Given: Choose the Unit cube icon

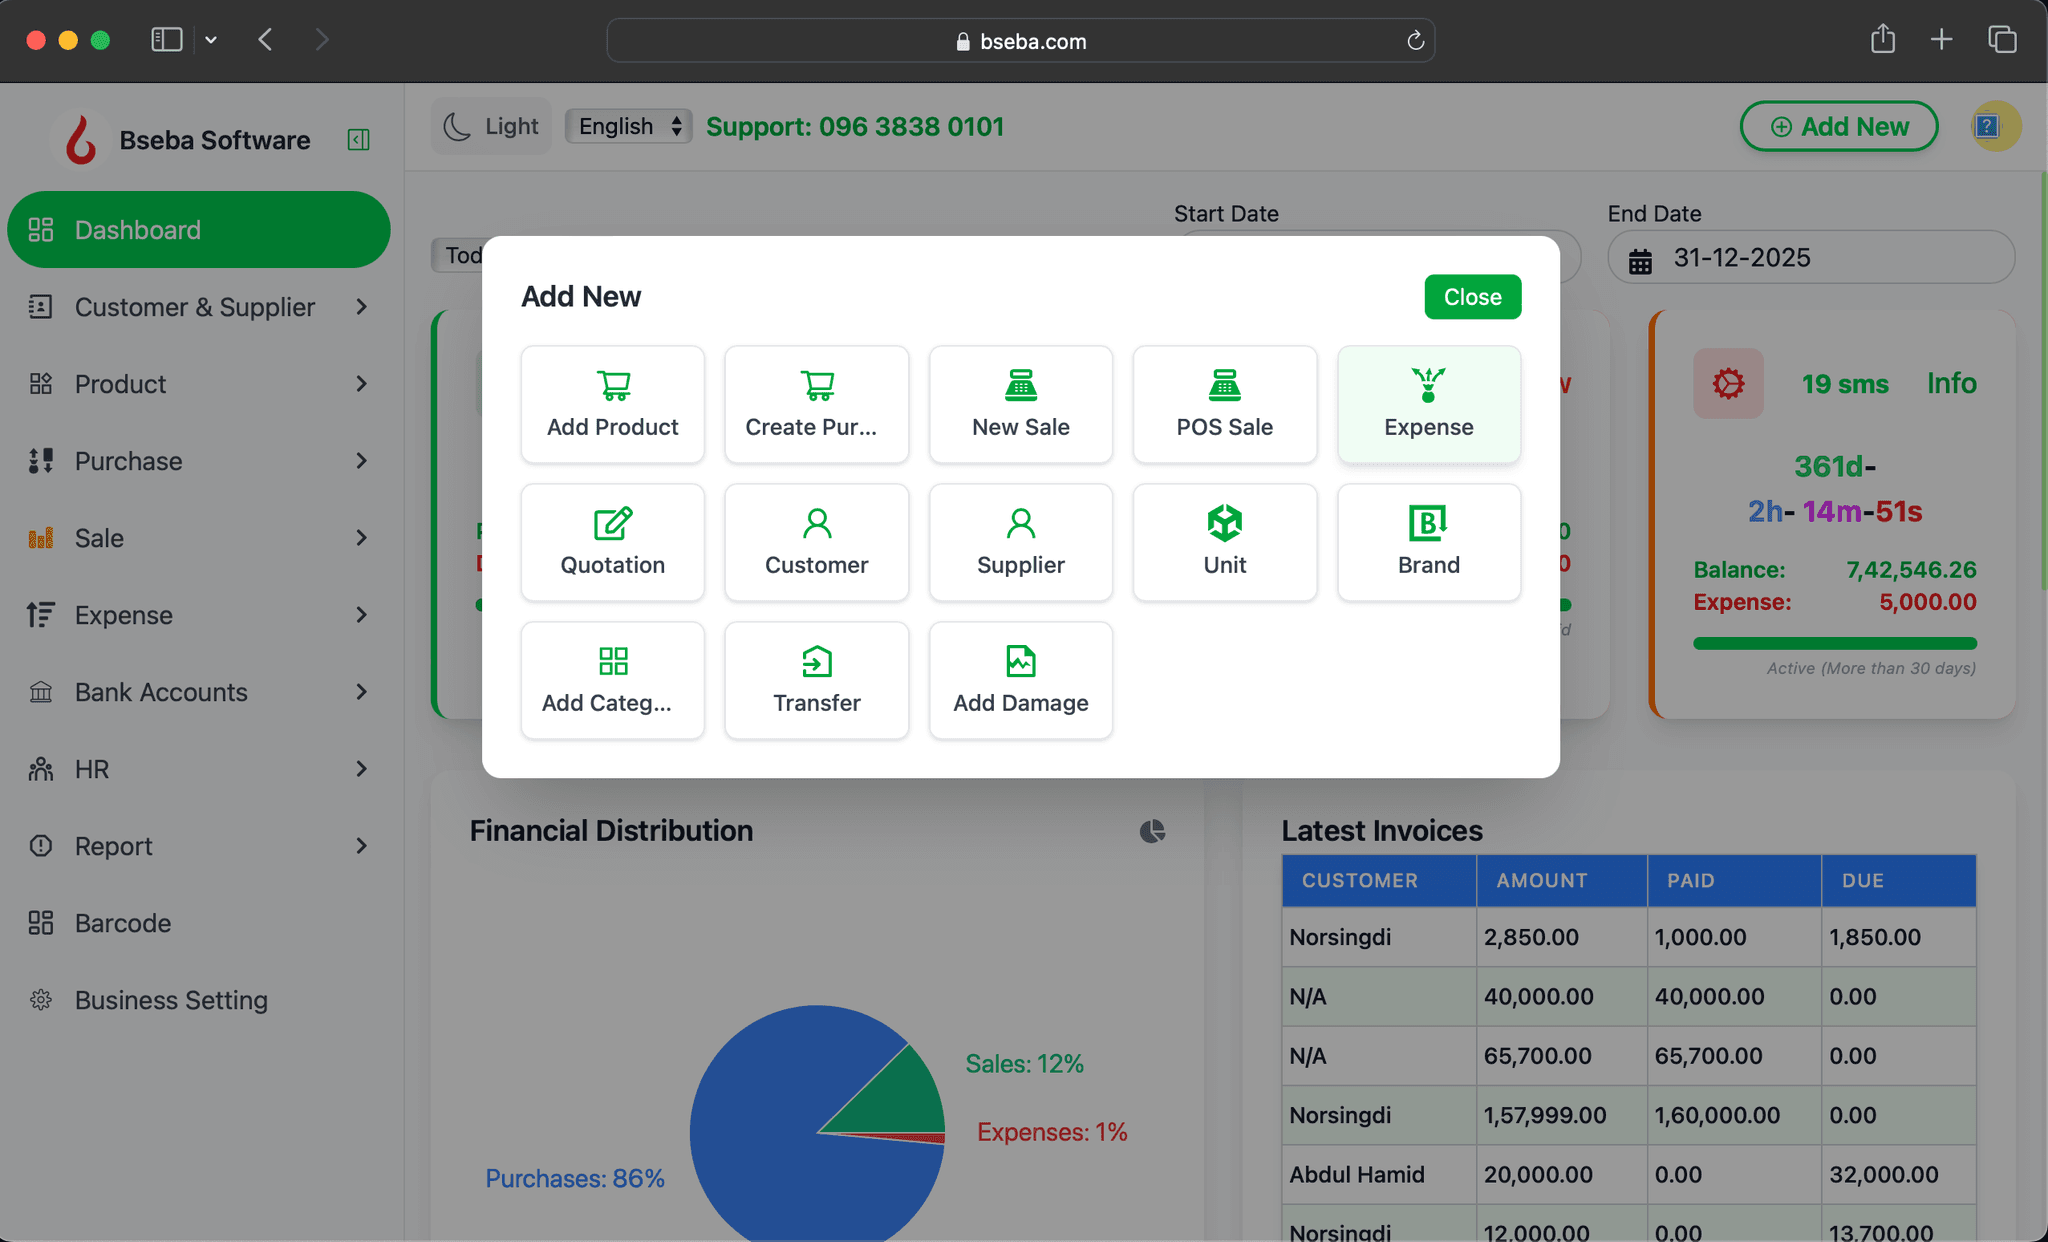Looking at the screenshot, I should pyautogui.click(x=1224, y=523).
